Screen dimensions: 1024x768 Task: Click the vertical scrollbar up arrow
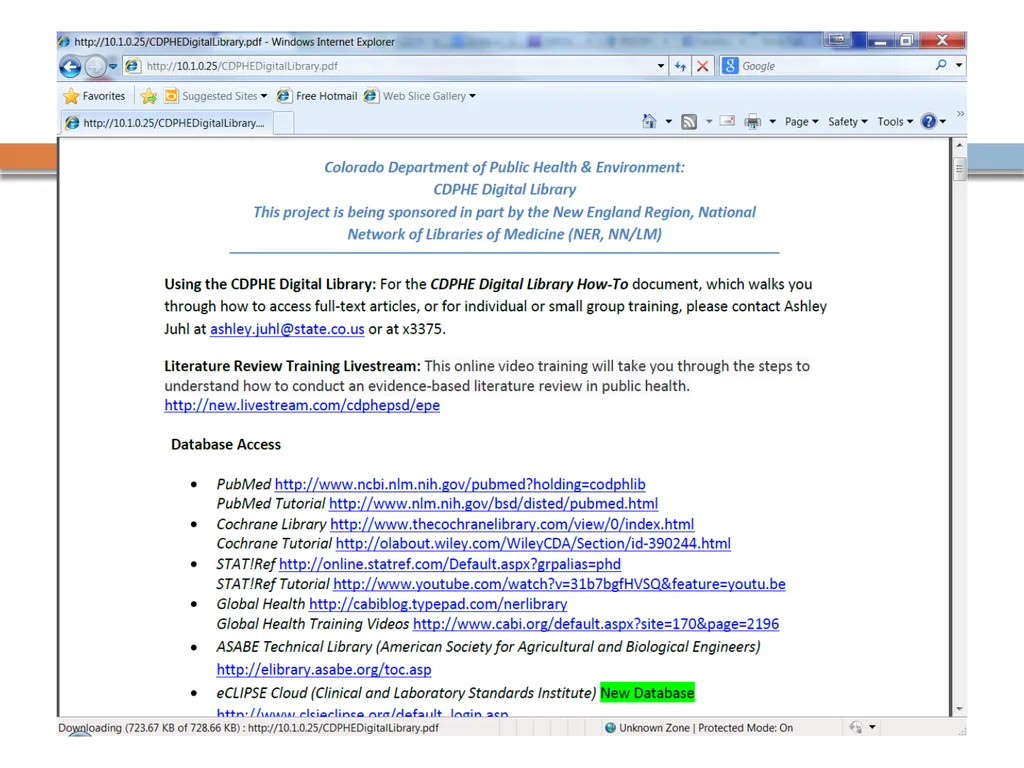pyautogui.click(x=959, y=144)
